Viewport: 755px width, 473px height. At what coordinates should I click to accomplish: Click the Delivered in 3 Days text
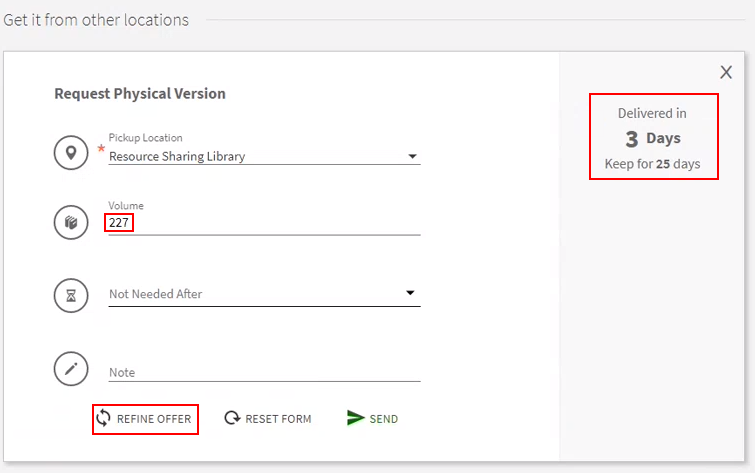(652, 127)
